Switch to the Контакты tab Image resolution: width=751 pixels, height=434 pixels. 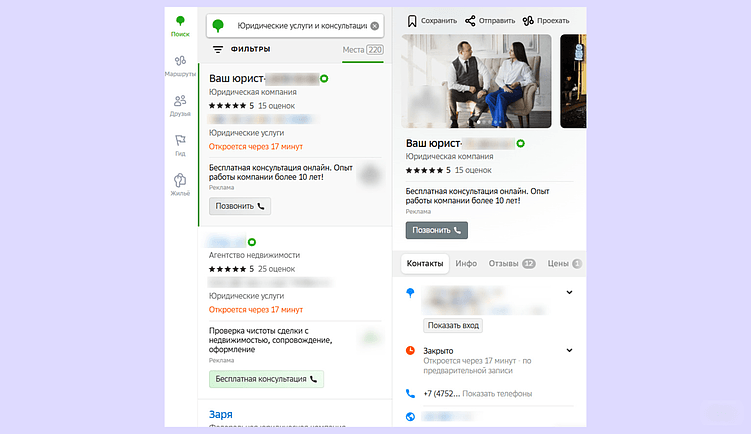click(x=425, y=263)
